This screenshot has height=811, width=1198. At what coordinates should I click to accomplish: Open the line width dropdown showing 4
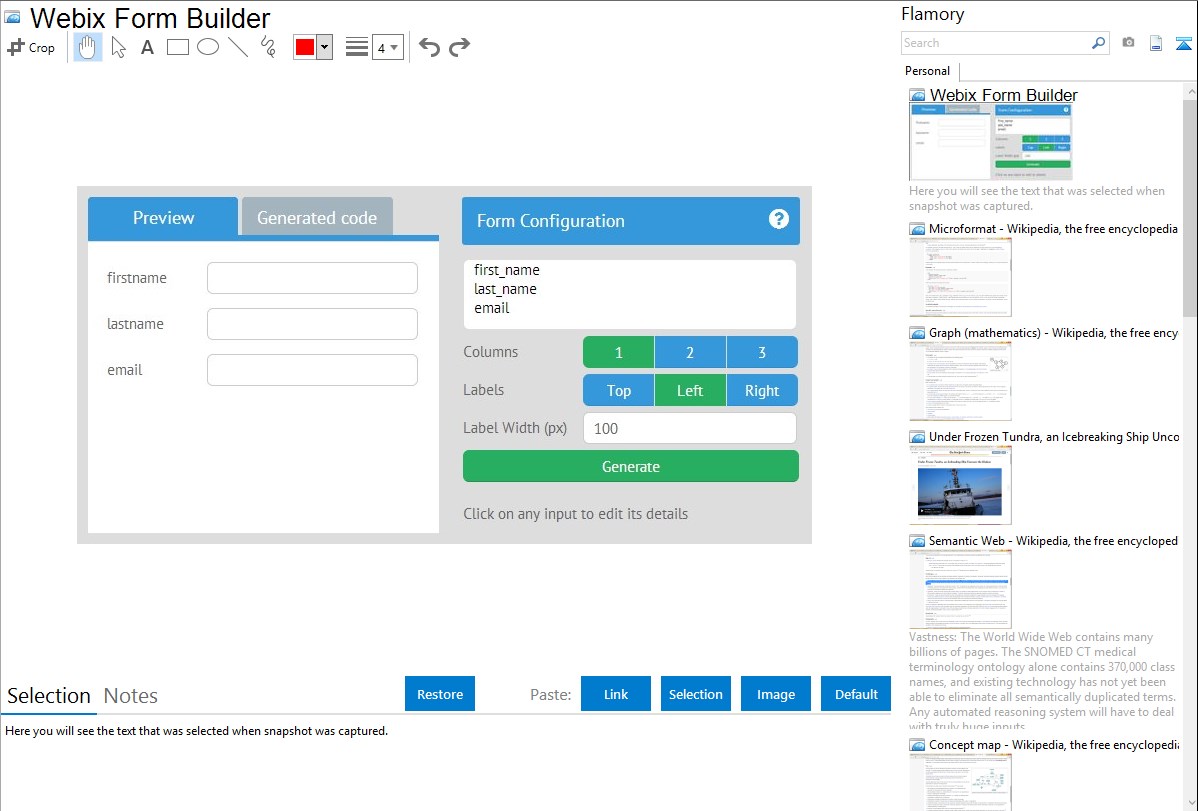tap(387, 47)
